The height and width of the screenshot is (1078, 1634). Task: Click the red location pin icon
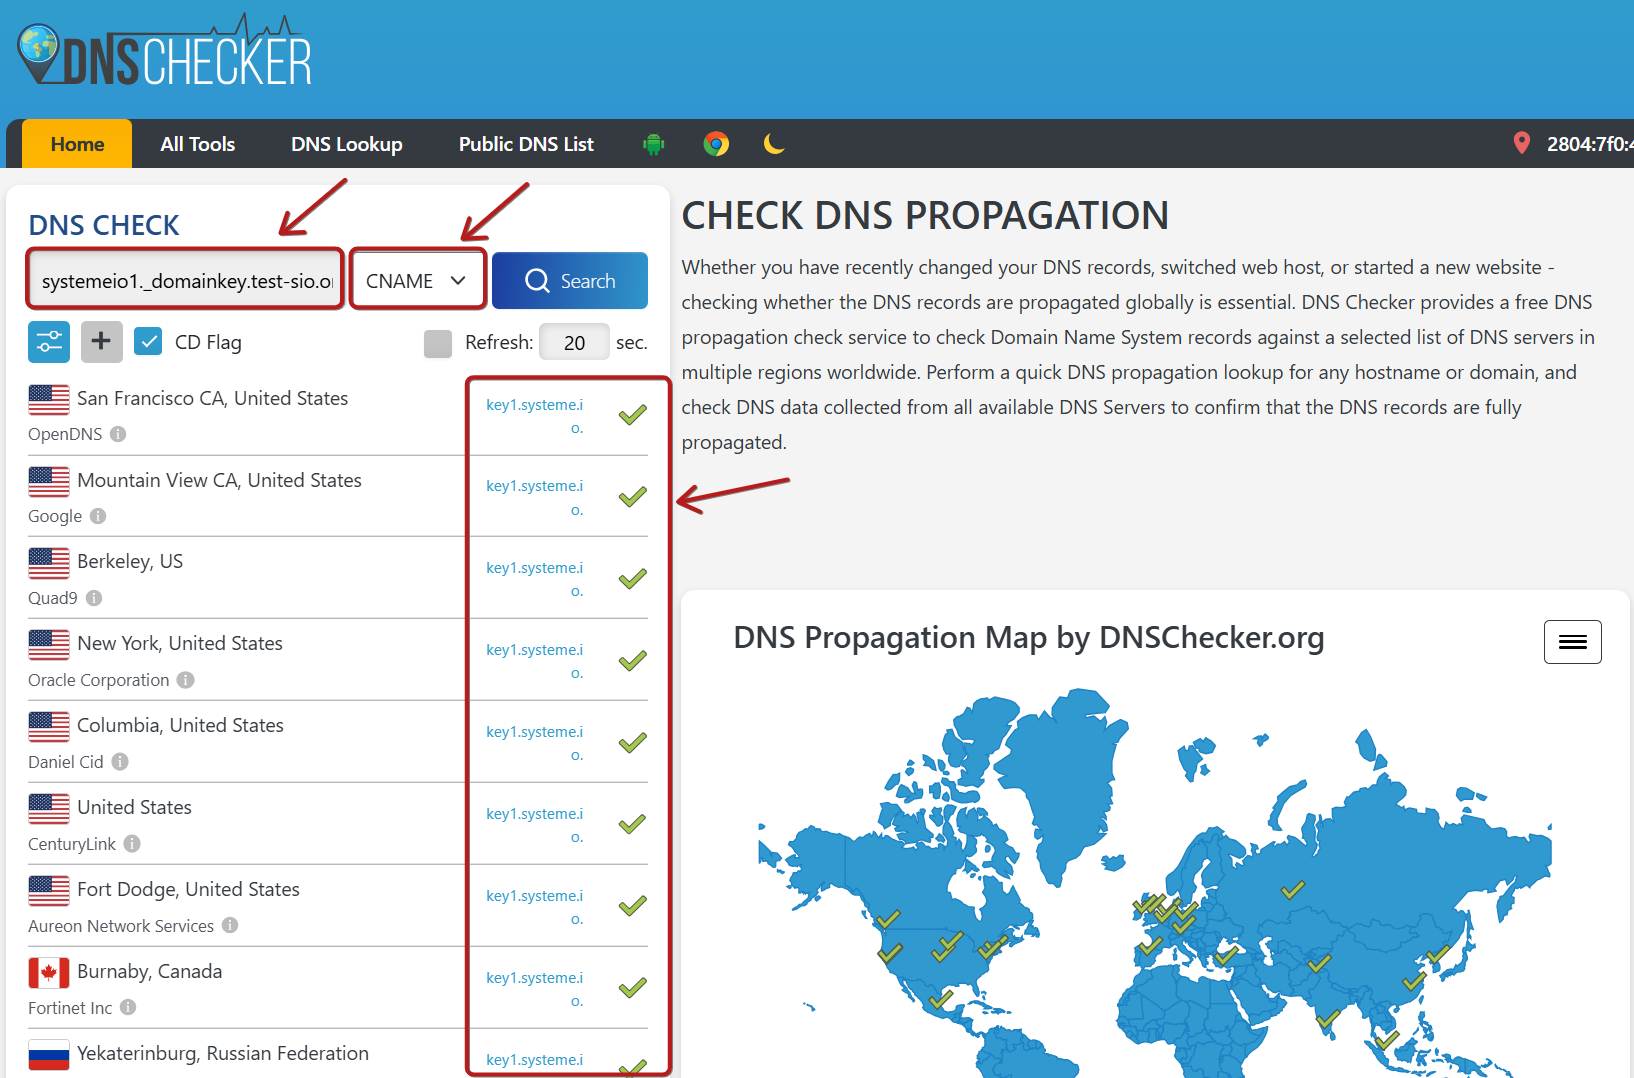click(x=1522, y=143)
